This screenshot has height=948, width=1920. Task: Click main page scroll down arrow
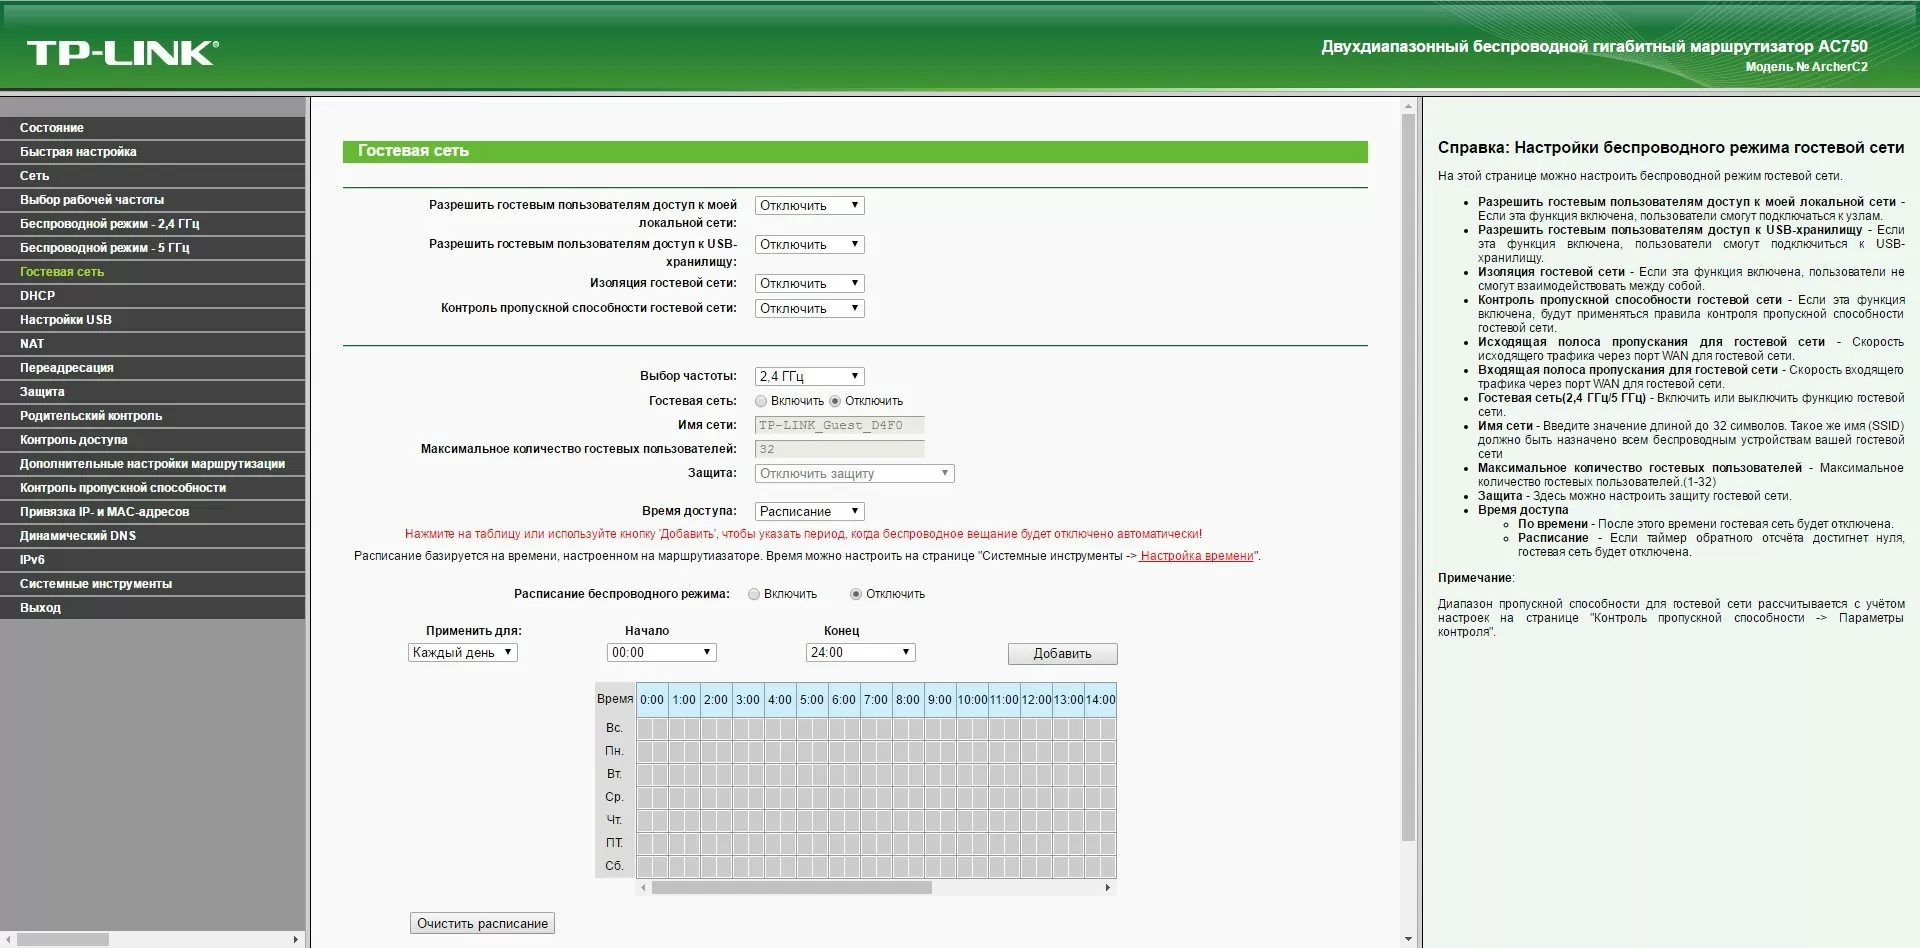coord(1408,940)
